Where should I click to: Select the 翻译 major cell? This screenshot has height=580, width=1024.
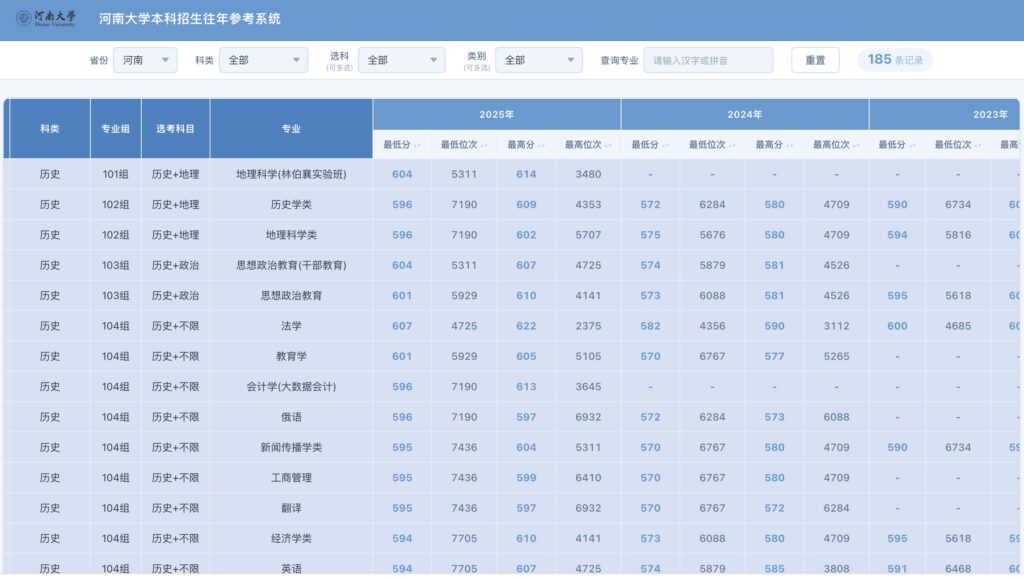click(x=291, y=508)
